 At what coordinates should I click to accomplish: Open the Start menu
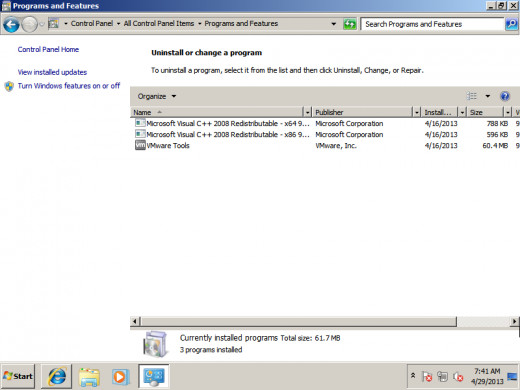pyautogui.click(x=18, y=376)
